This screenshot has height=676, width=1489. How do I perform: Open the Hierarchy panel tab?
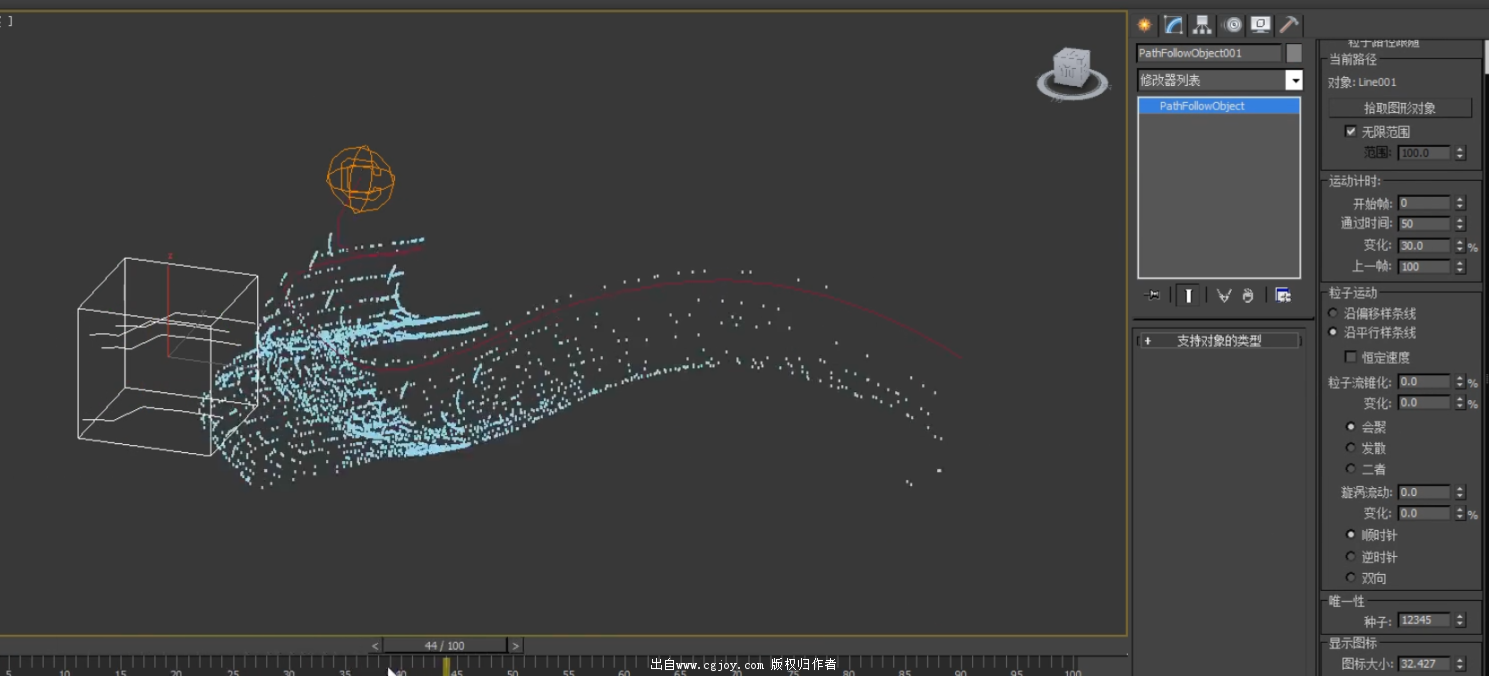pos(1202,25)
